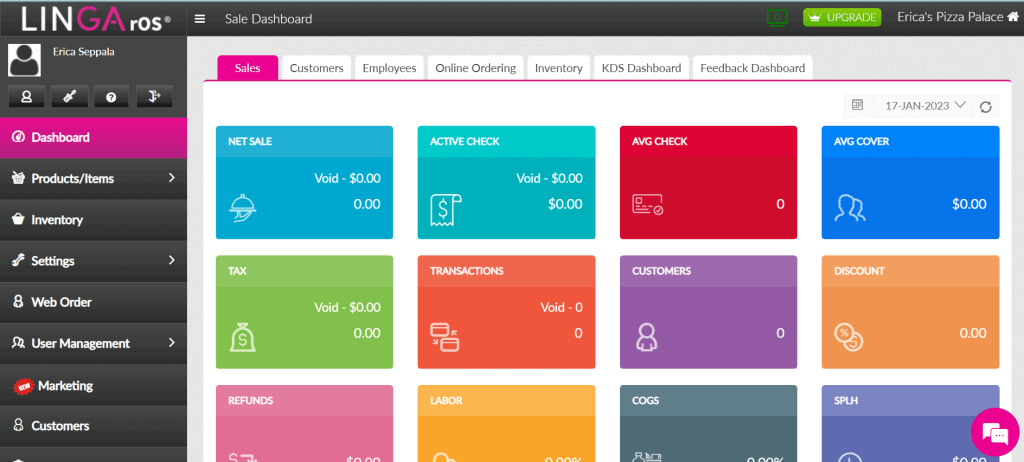Expand the User Management sidebar menu
The image size is (1024, 462).
pos(93,343)
